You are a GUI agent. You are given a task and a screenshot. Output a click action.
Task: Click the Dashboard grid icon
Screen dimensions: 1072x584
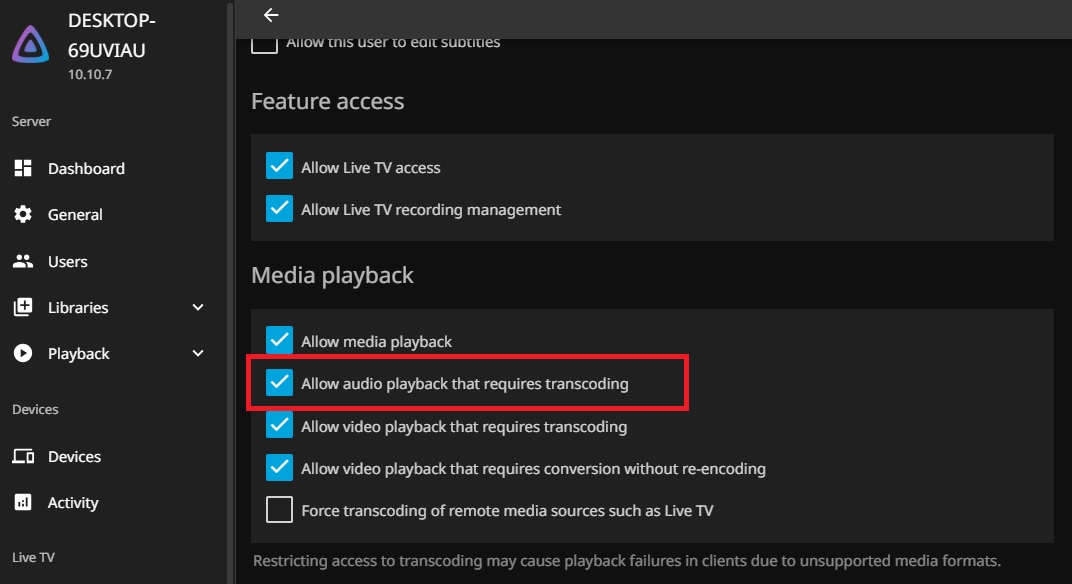point(23,168)
